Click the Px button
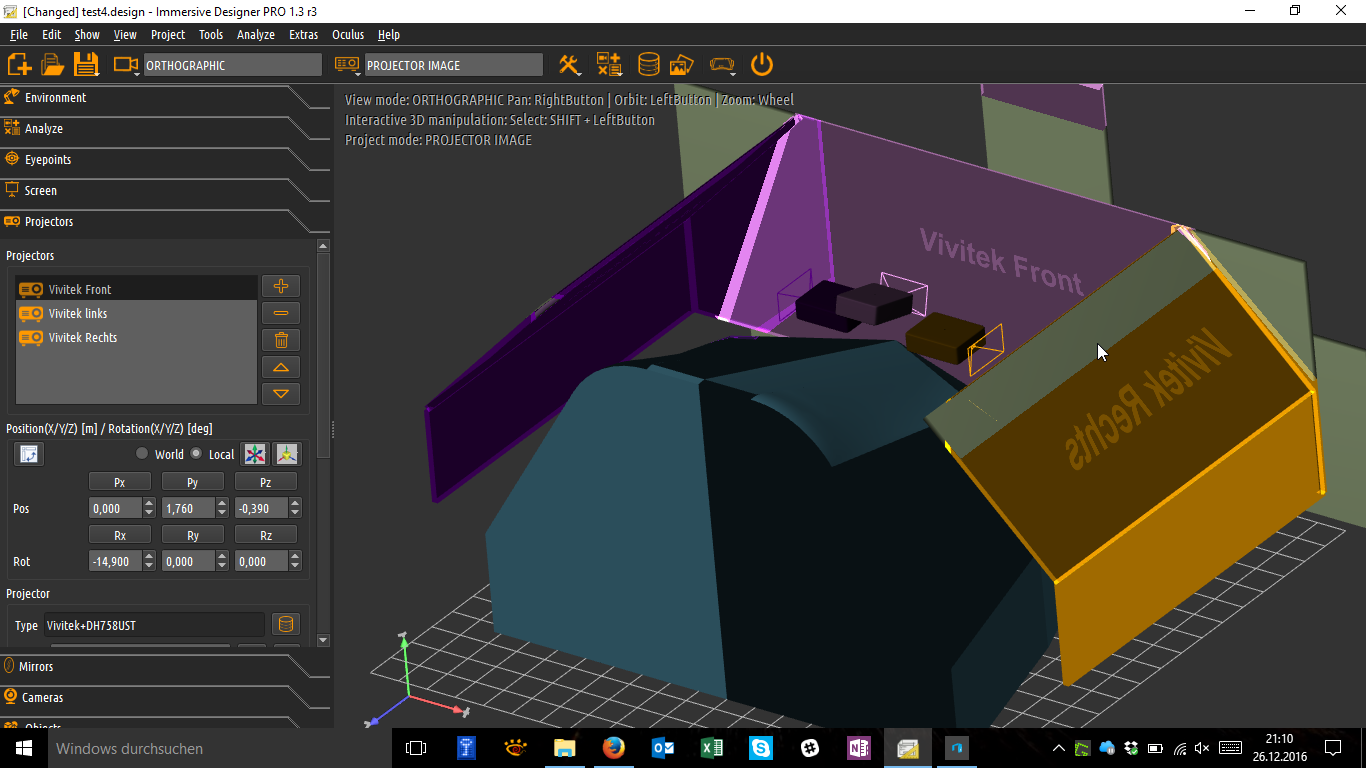 pos(120,482)
